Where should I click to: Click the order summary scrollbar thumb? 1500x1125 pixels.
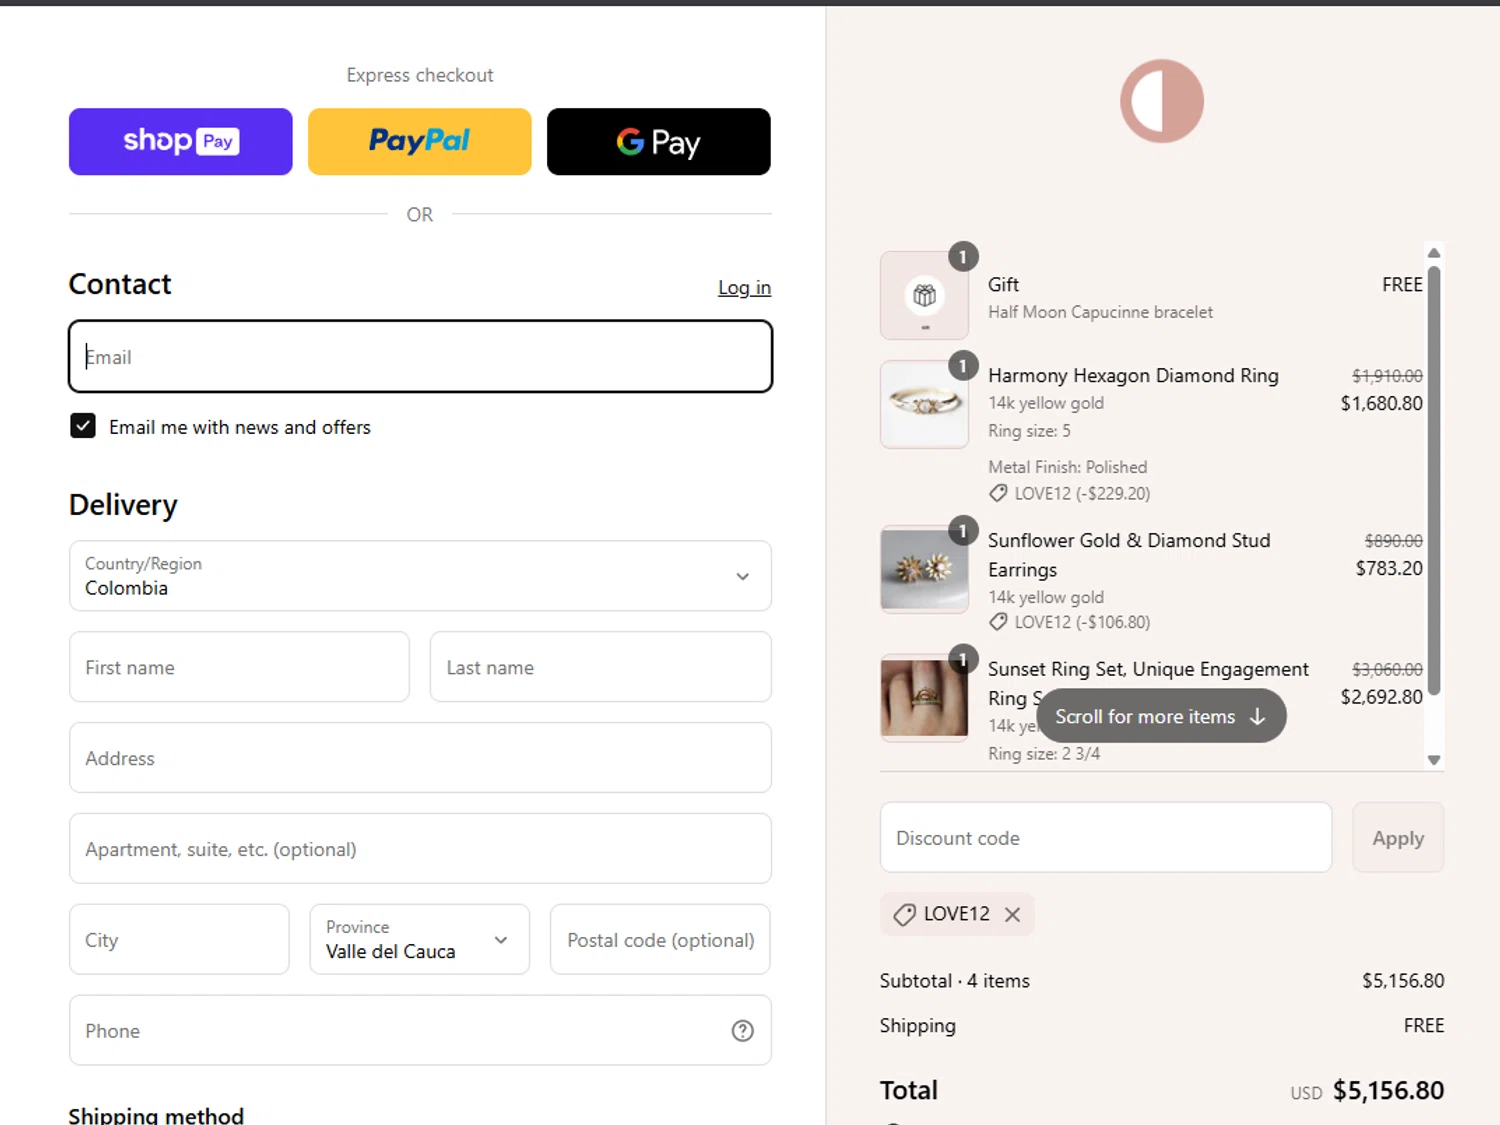pyautogui.click(x=1434, y=480)
